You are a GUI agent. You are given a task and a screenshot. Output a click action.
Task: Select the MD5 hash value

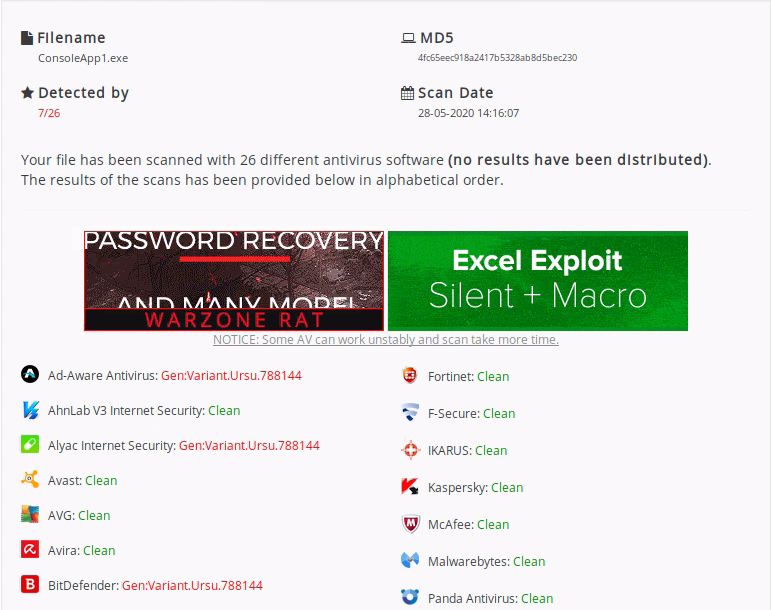point(497,58)
